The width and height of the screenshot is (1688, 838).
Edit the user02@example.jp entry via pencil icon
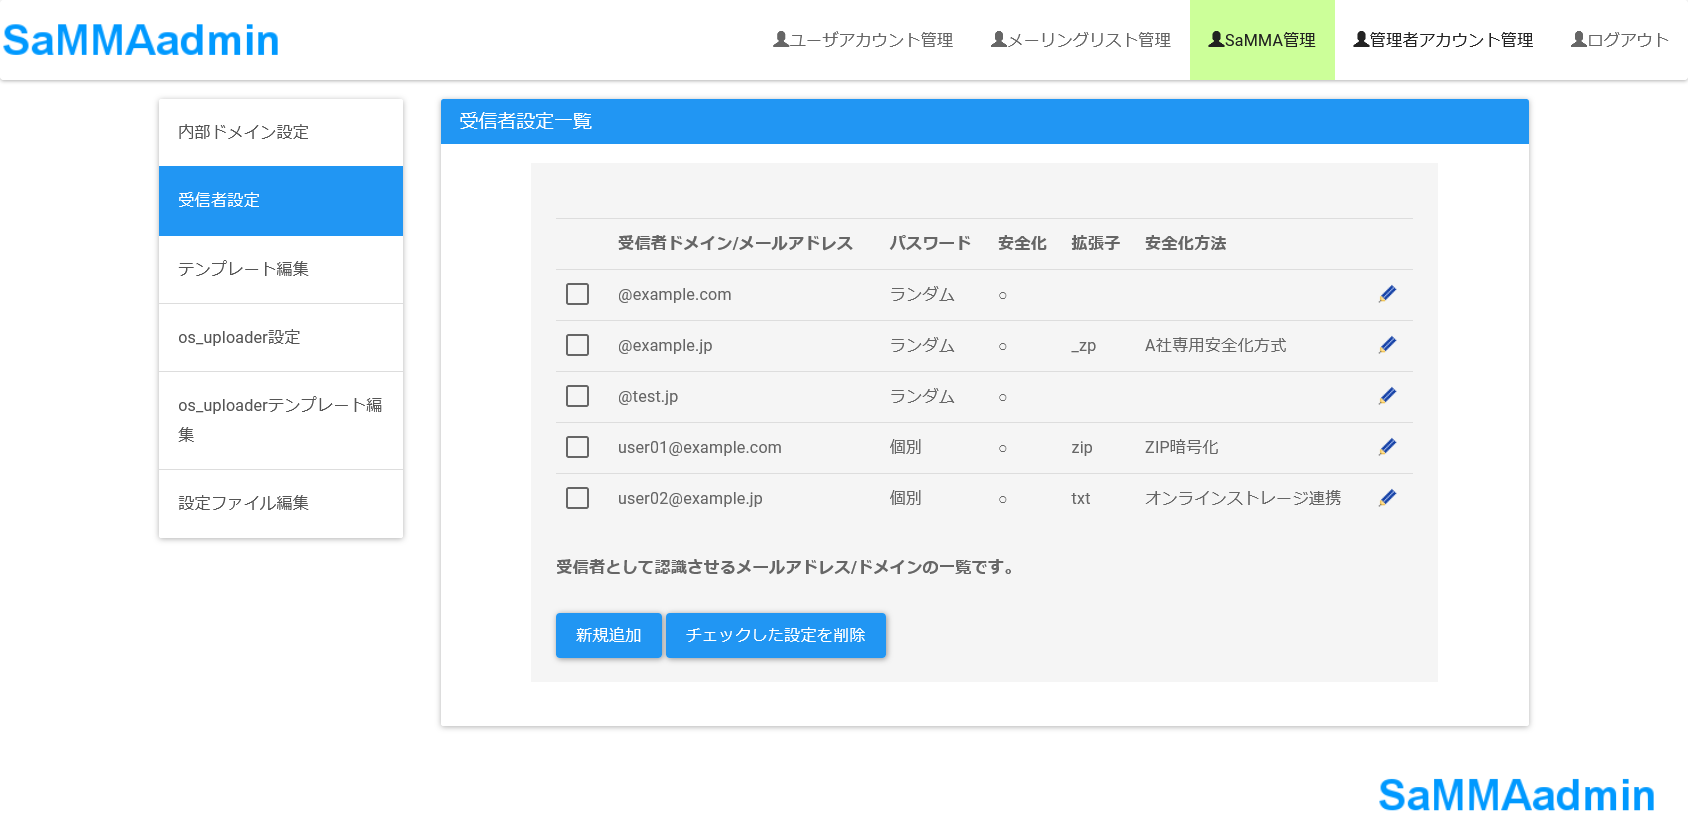click(1387, 498)
